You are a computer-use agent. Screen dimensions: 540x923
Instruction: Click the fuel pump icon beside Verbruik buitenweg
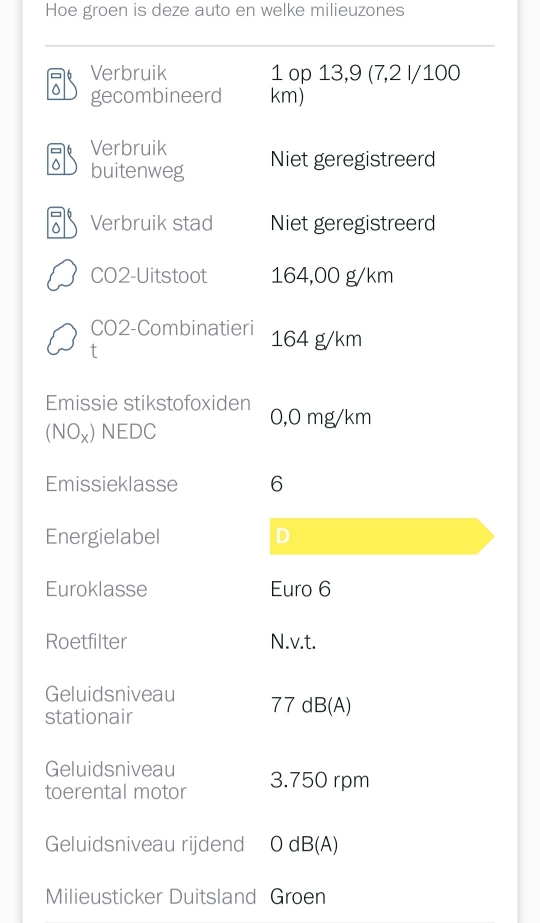point(62,159)
